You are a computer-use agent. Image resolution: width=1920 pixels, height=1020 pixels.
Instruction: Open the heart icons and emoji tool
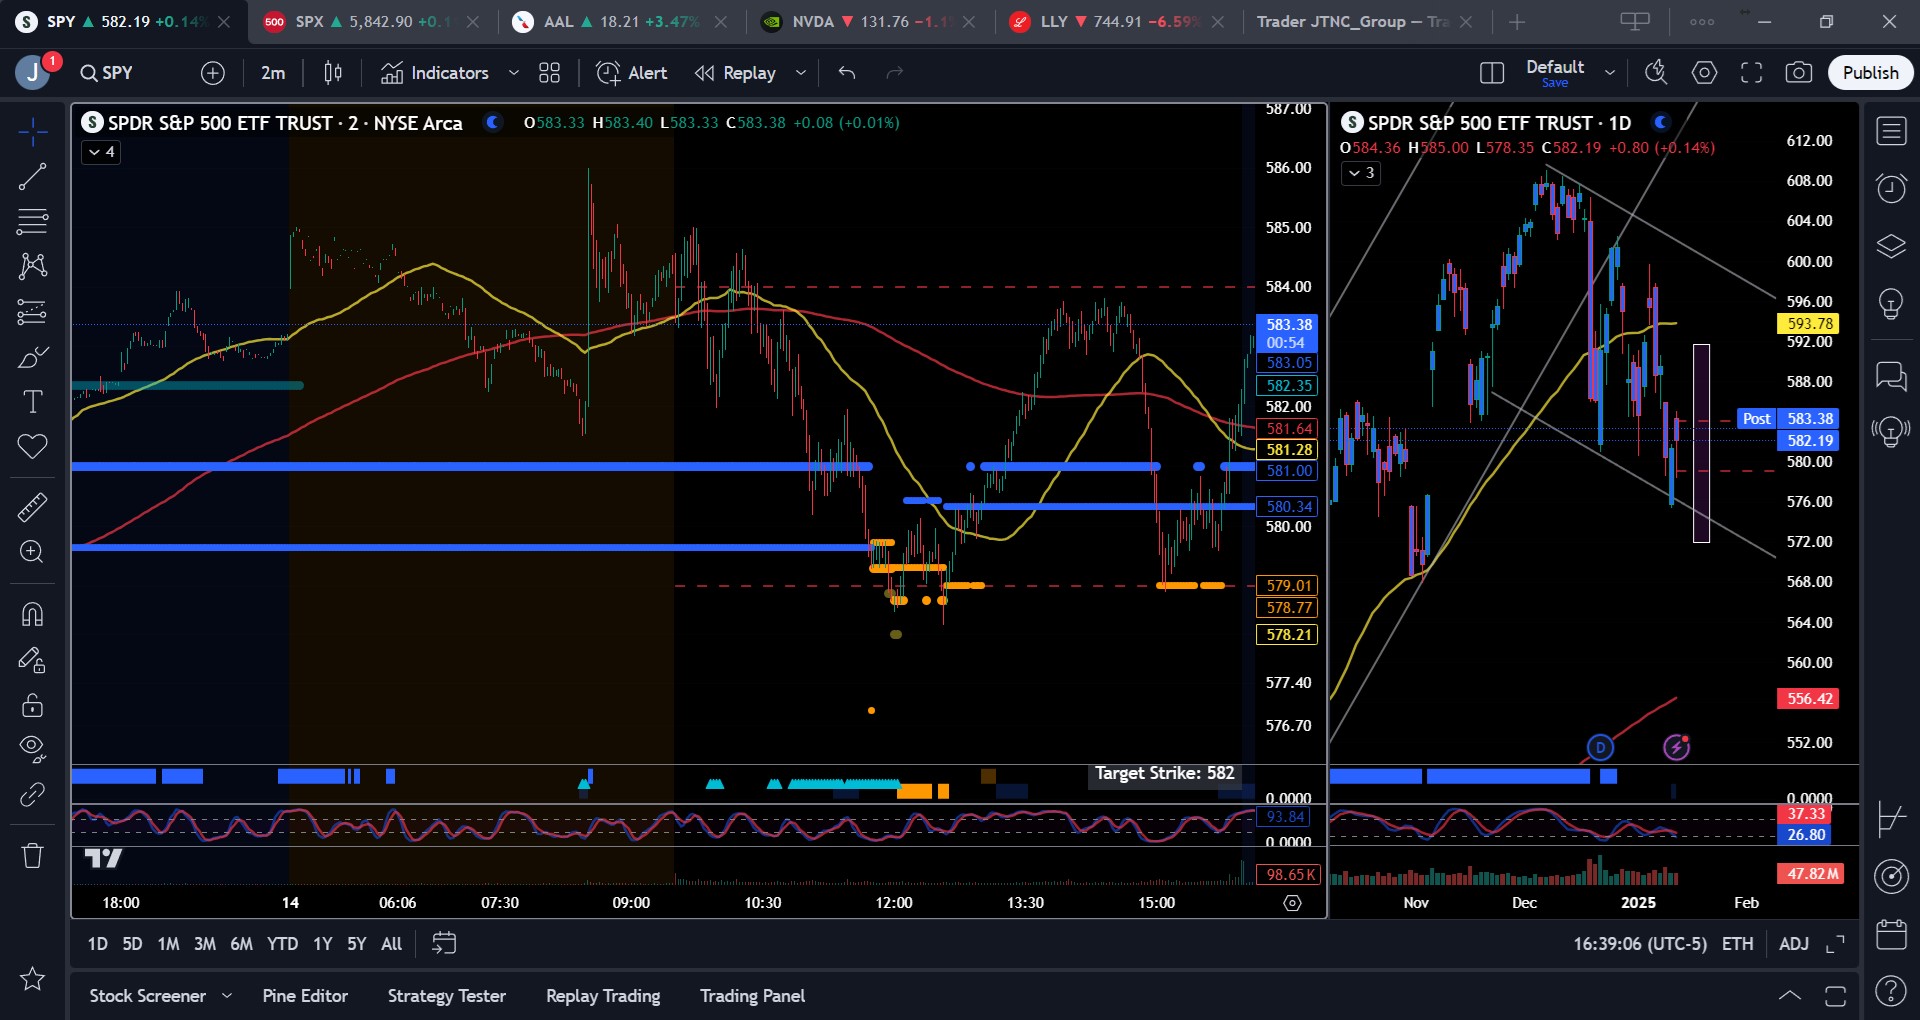[32, 446]
